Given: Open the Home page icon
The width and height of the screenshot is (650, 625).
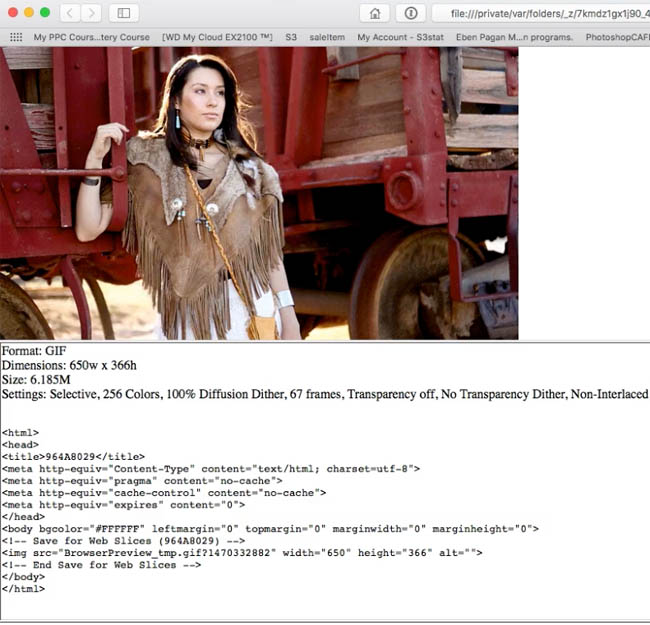Looking at the screenshot, I should pos(374,13).
